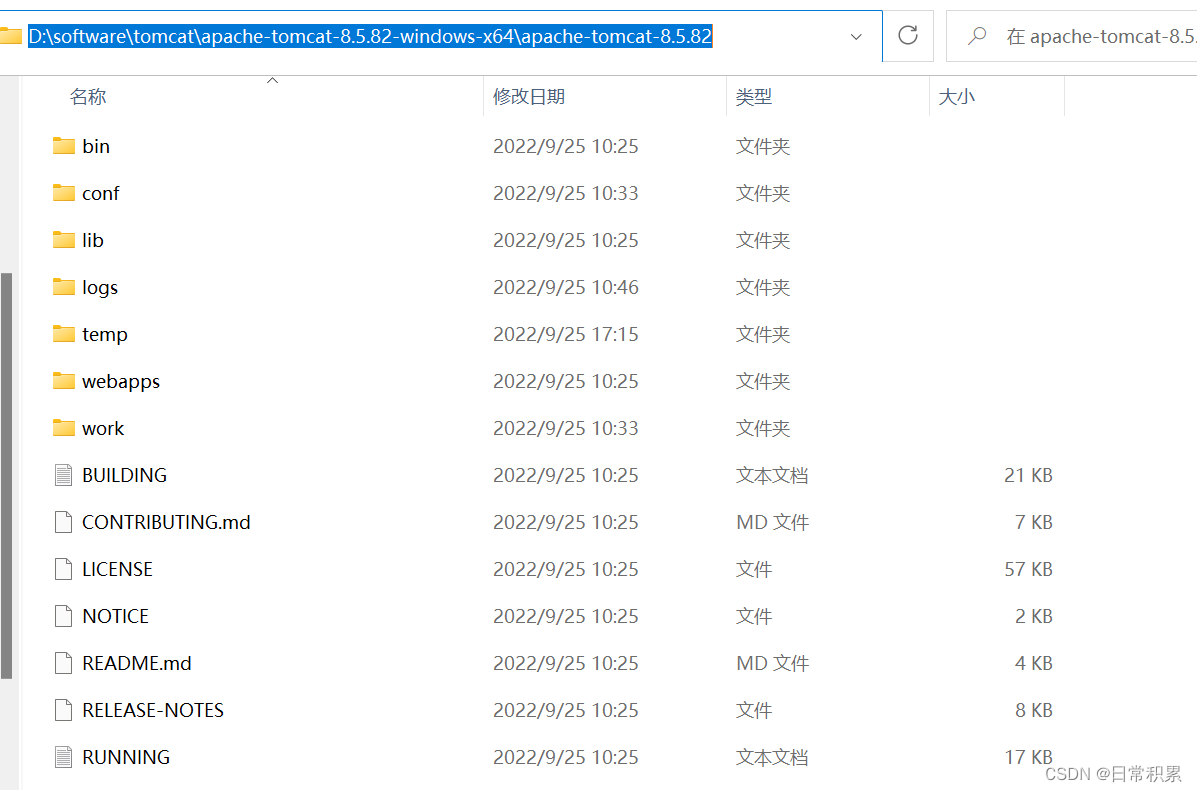Click the temp folder icon

(x=64, y=334)
